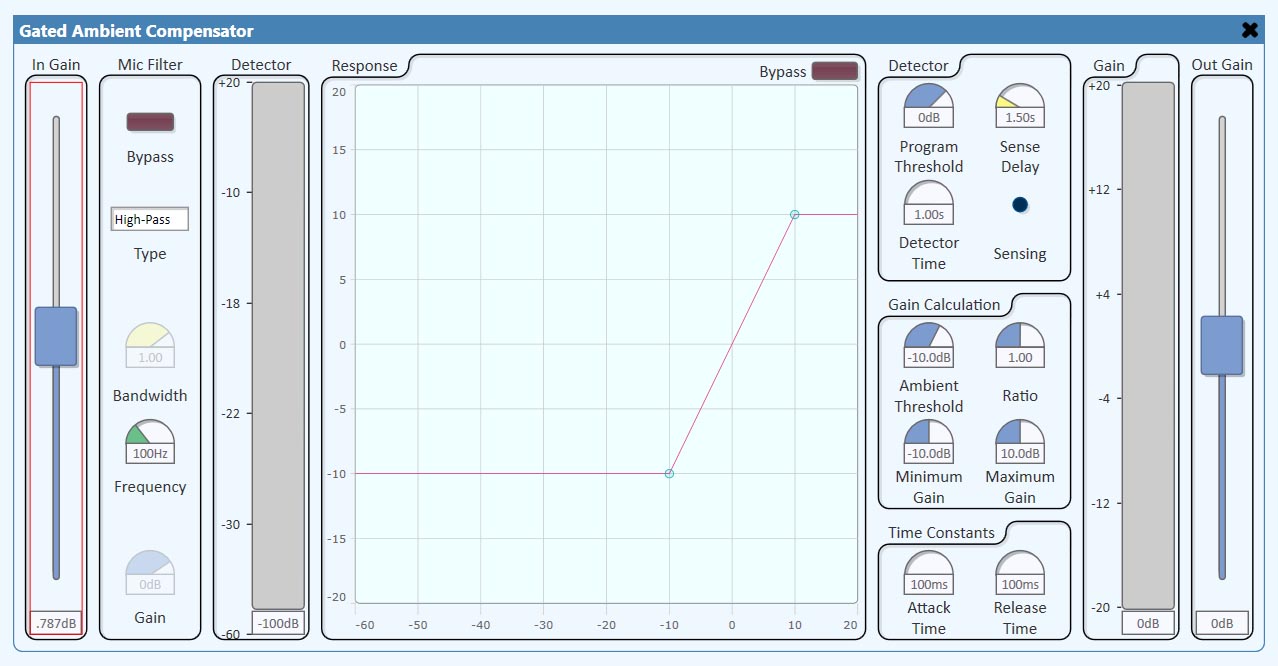The height and width of the screenshot is (666, 1278).
Task: Click the Out Gain 0dB value field
Action: point(1221,623)
